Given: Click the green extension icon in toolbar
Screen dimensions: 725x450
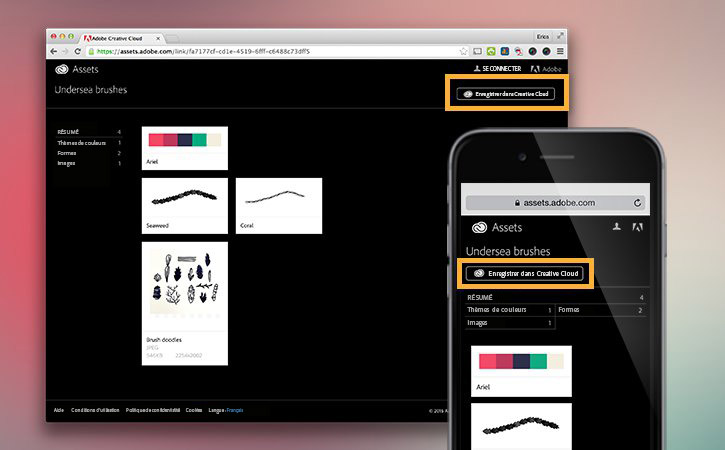Looking at the screenshot, I should tap(491, 51).
